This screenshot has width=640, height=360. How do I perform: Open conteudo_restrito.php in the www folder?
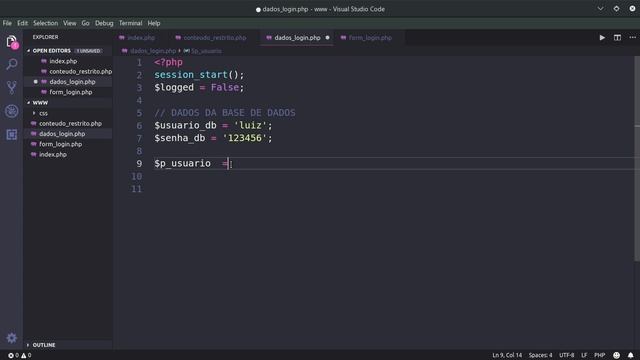pyautogui.click(x=70, y=124)
